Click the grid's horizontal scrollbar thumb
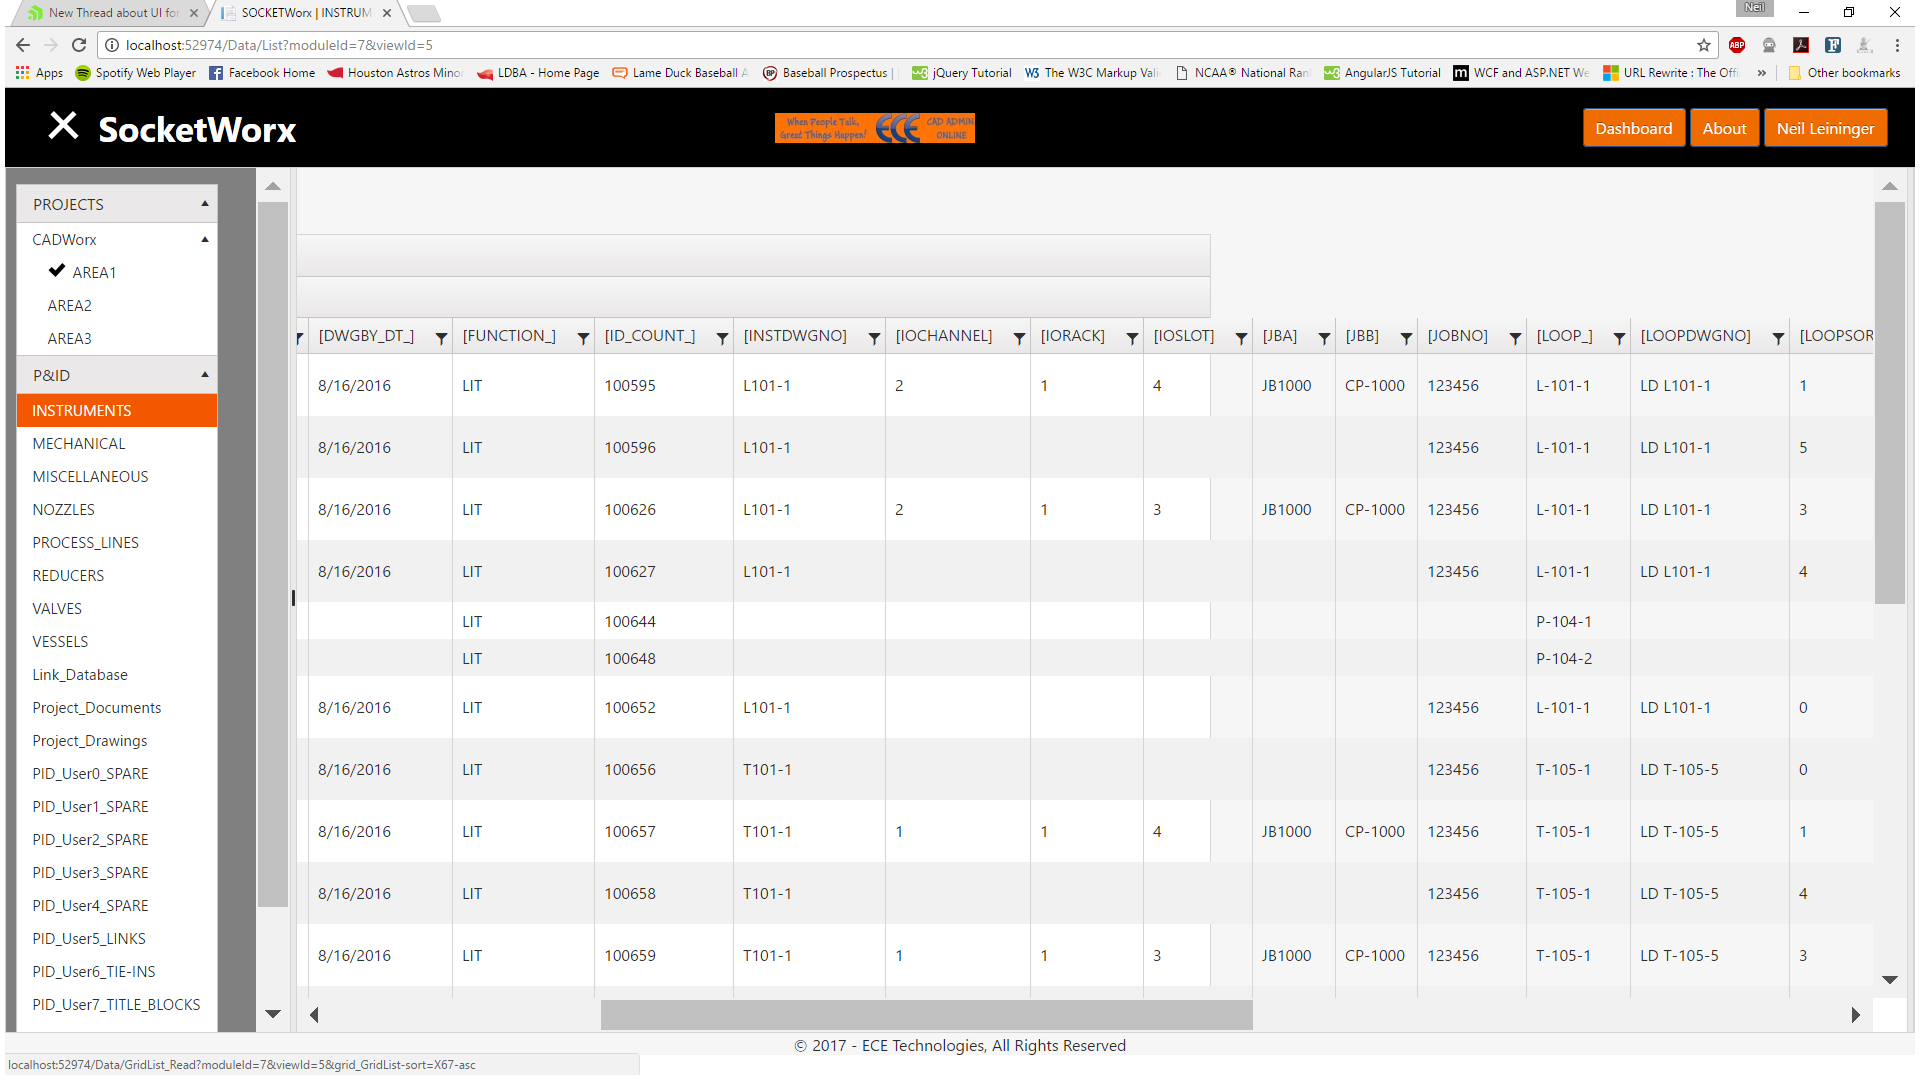Screen dimensions: 1920x1080 tap(926, 1014)
